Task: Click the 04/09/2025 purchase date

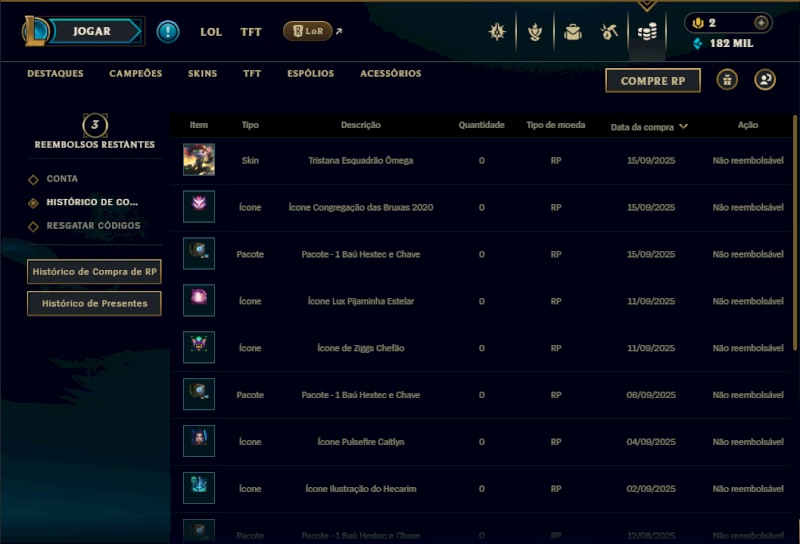Action: point(651,442)
